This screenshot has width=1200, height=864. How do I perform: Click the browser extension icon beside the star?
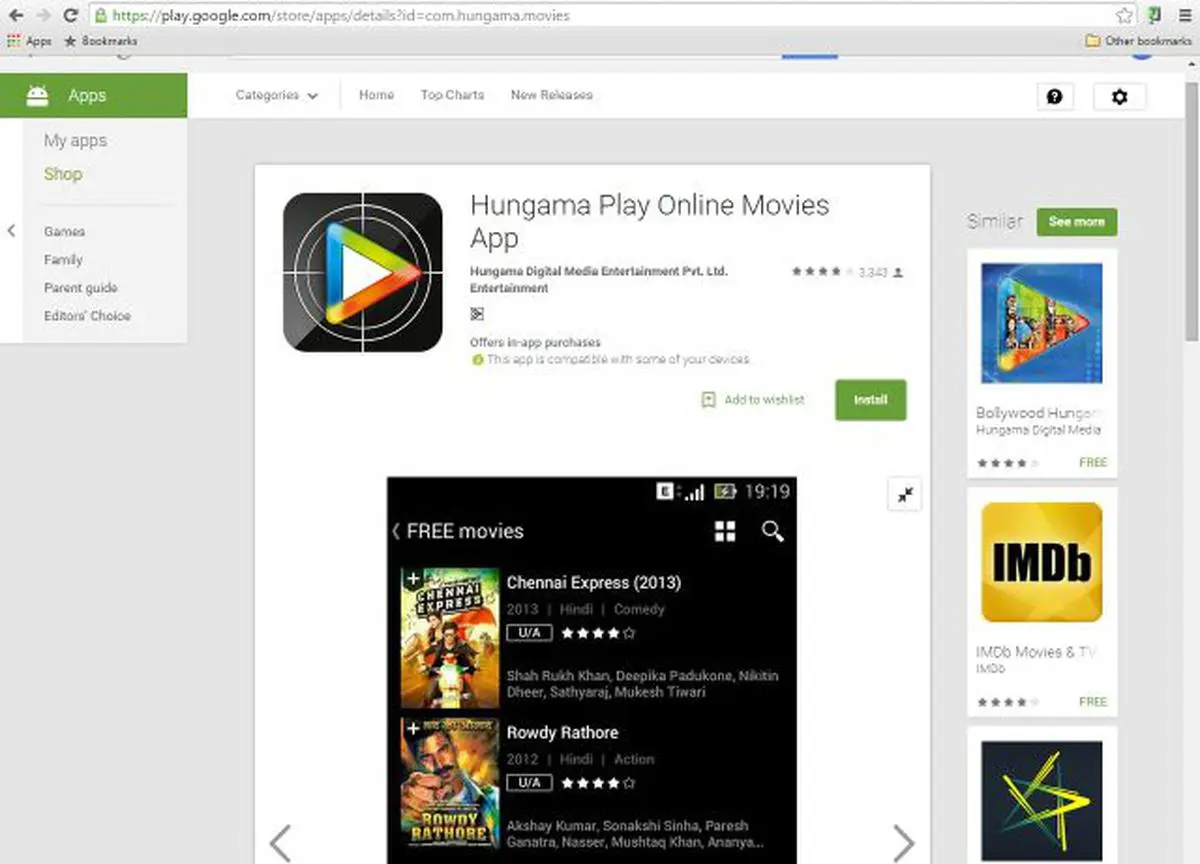(1155, 16)
